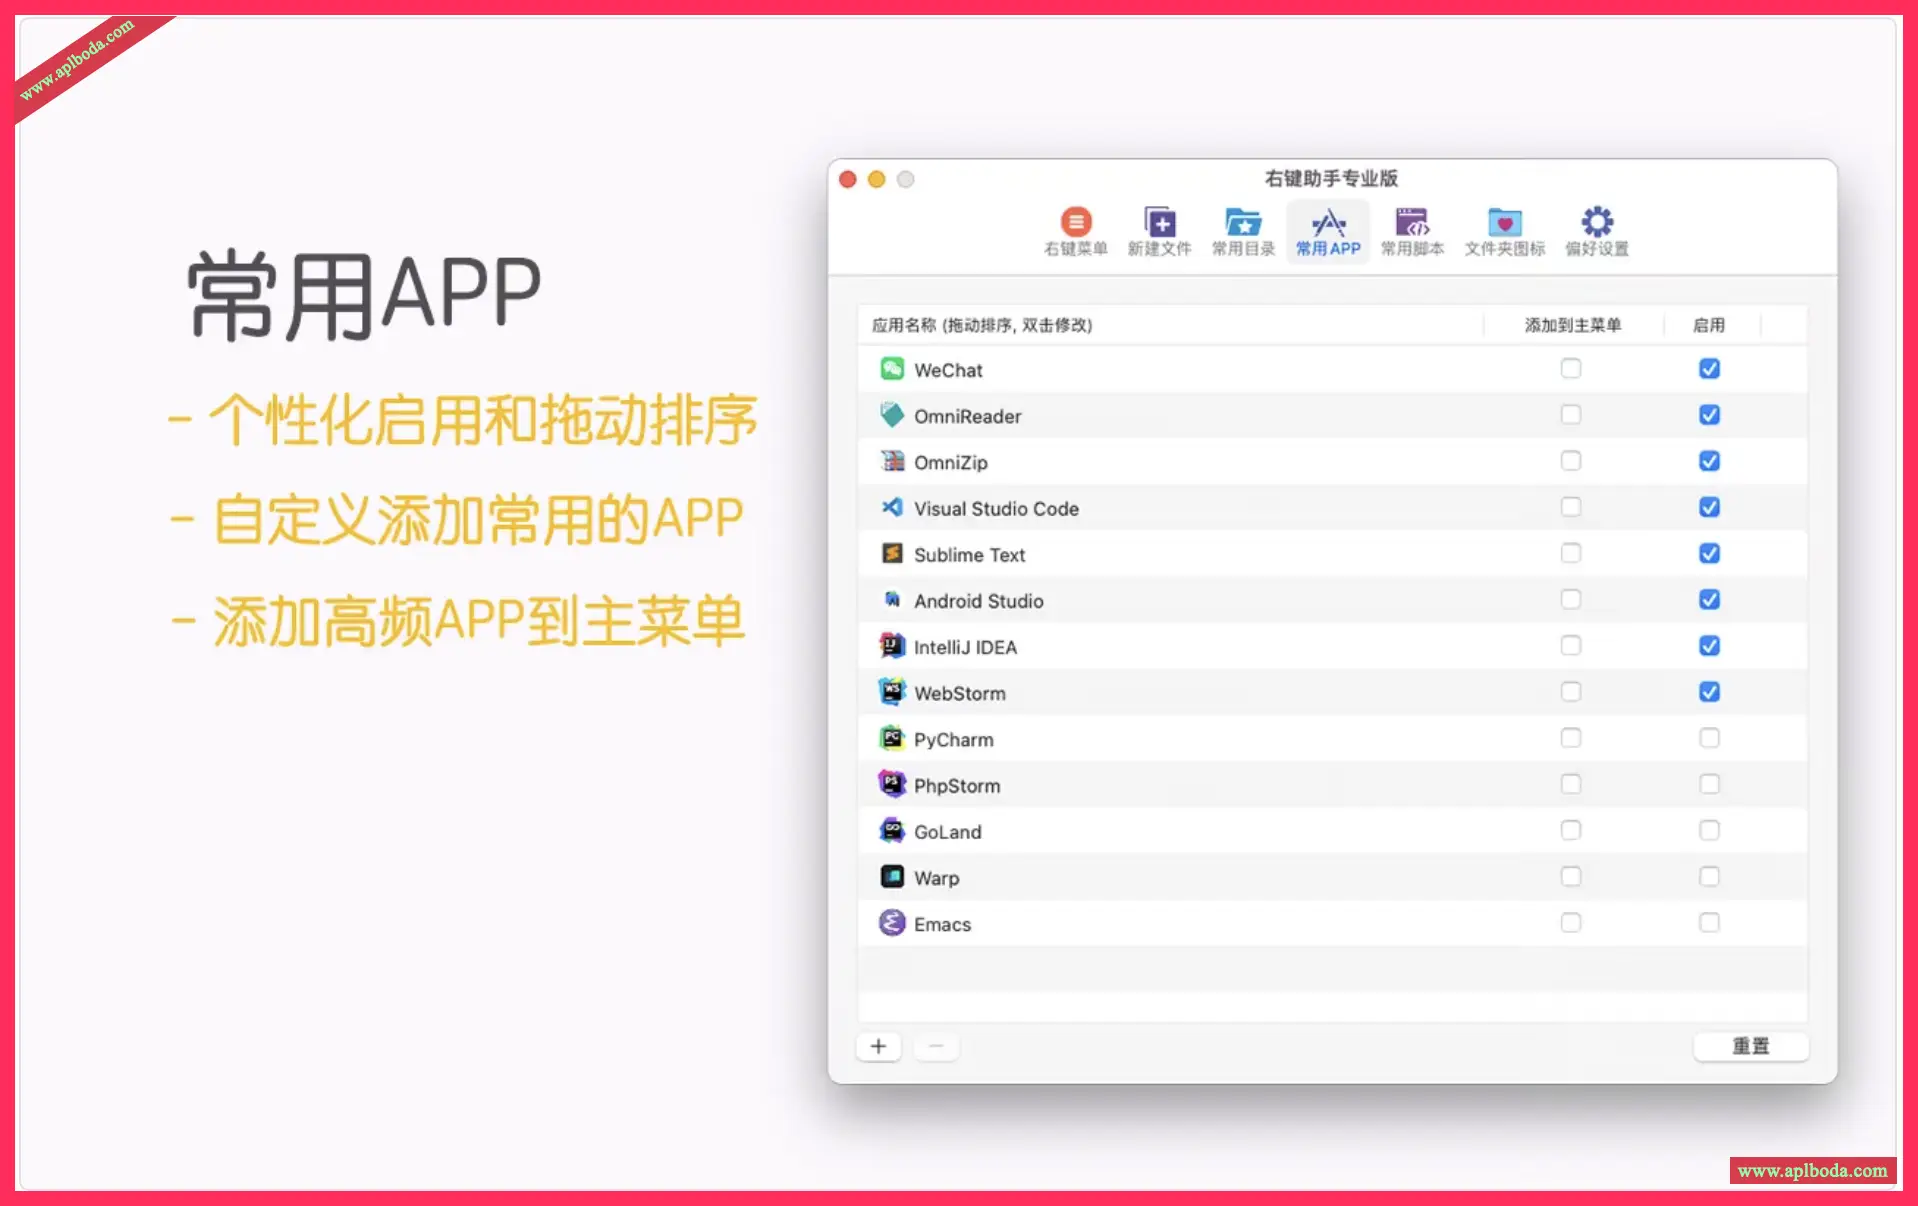The height and width of the screenshot is (1206, 1918).
Task: Click the 添加到主菜单 column header
Action: (x=1572, y=325)
